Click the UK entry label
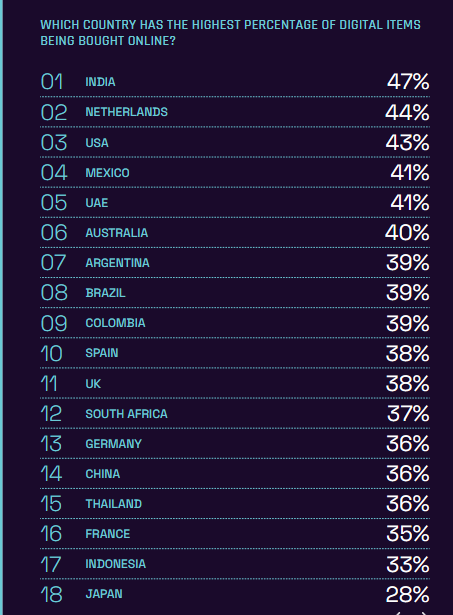Viewport: 453px width, 615px height. [93, 384]
